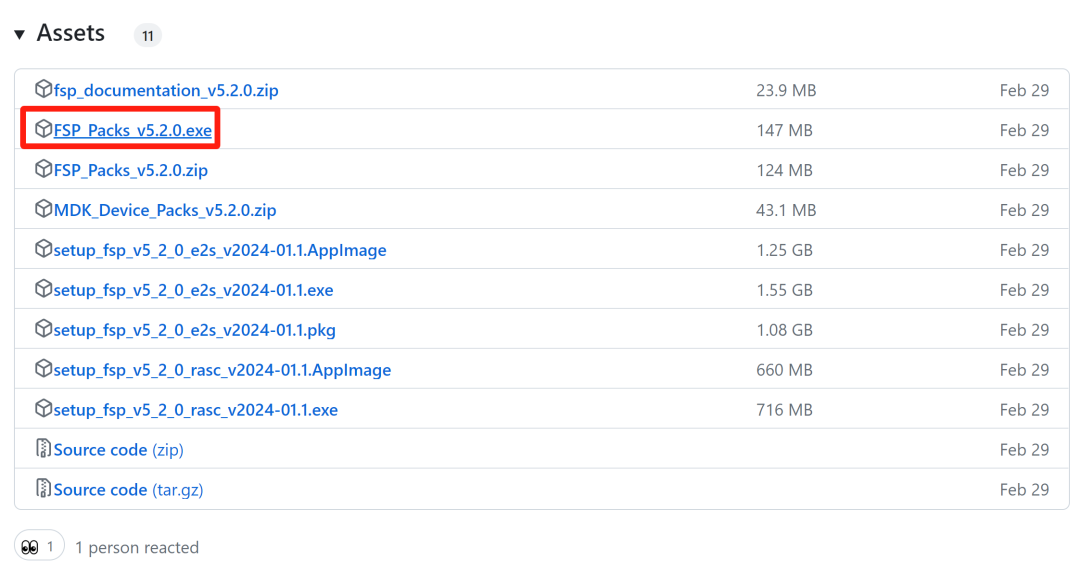Toggle the eyes emoji reaction button
Viewport: 1080px width, 573px height.
tap(39, 547)
